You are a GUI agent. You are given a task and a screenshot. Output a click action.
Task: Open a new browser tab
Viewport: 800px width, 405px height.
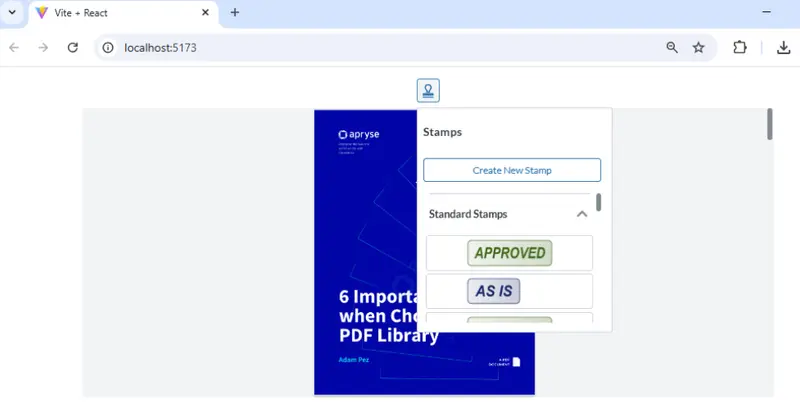[x=235, y=13]
